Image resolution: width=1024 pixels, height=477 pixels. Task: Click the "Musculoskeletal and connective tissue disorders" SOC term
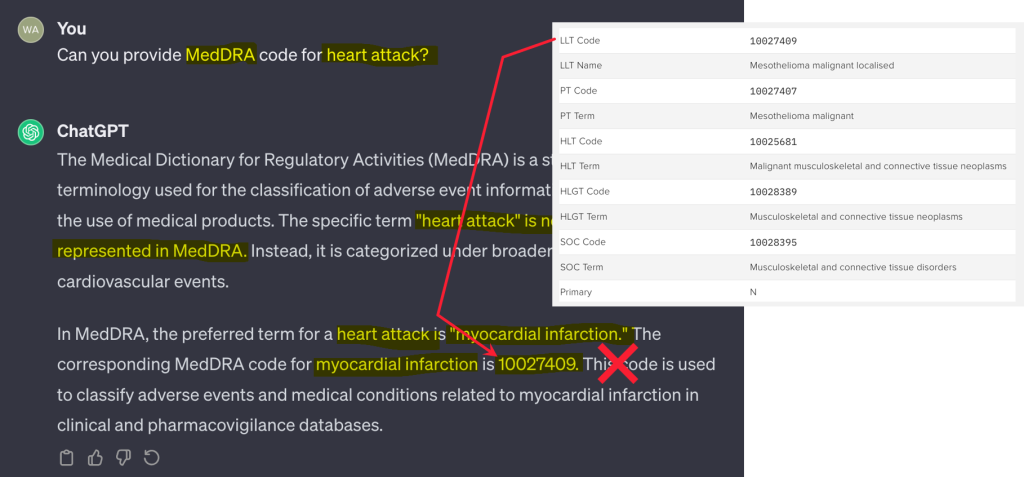853,267
